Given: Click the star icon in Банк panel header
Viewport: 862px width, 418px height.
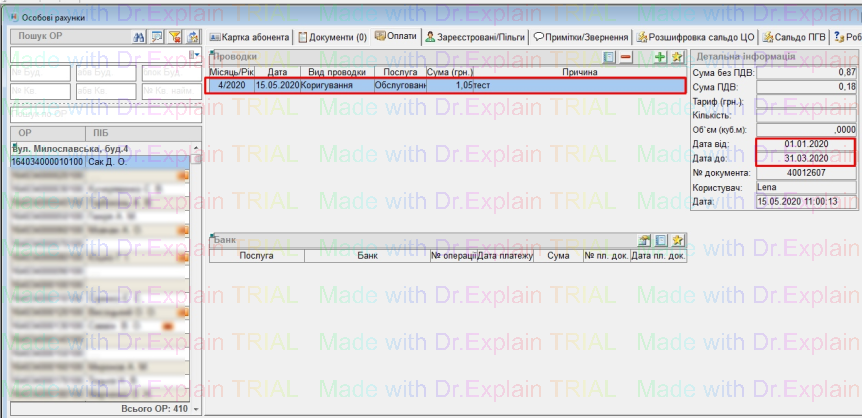Looking at the screenshot, I should pos(677,241).
